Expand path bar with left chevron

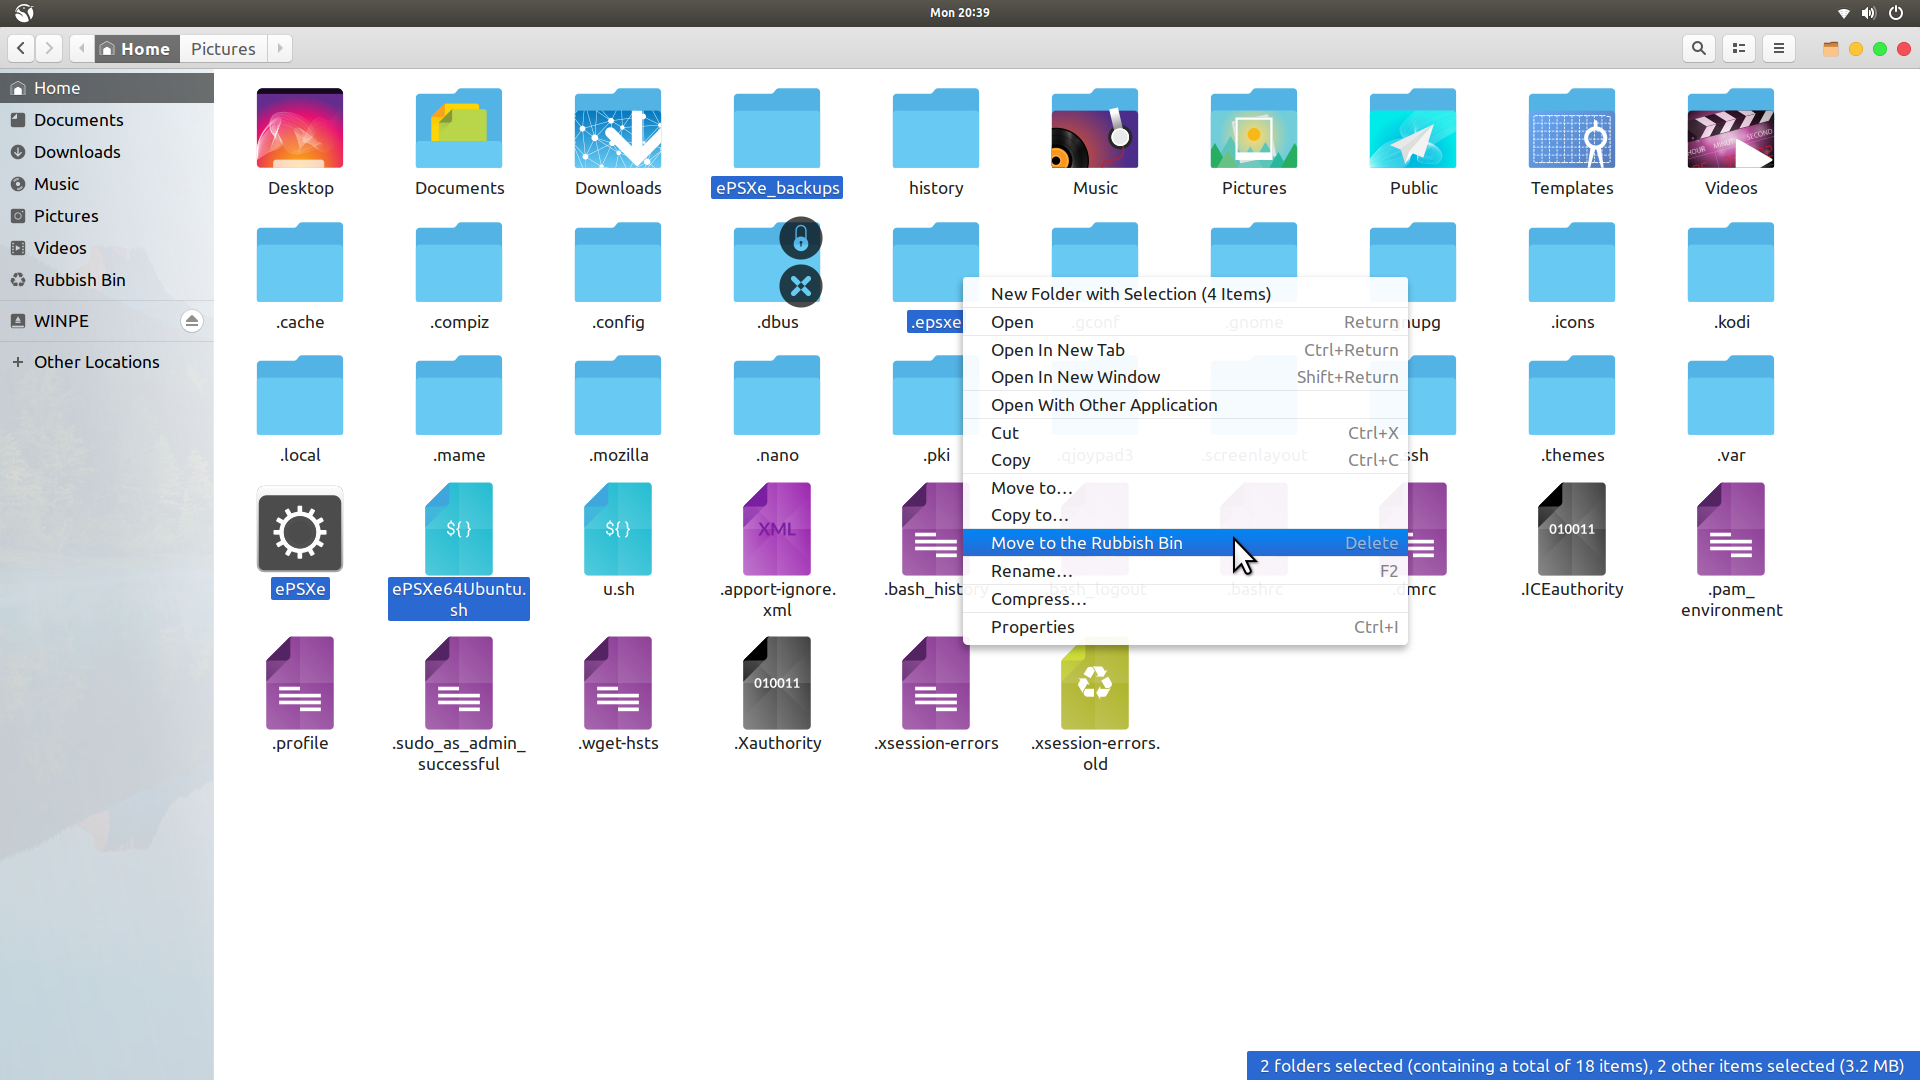(x=82, y=48)
